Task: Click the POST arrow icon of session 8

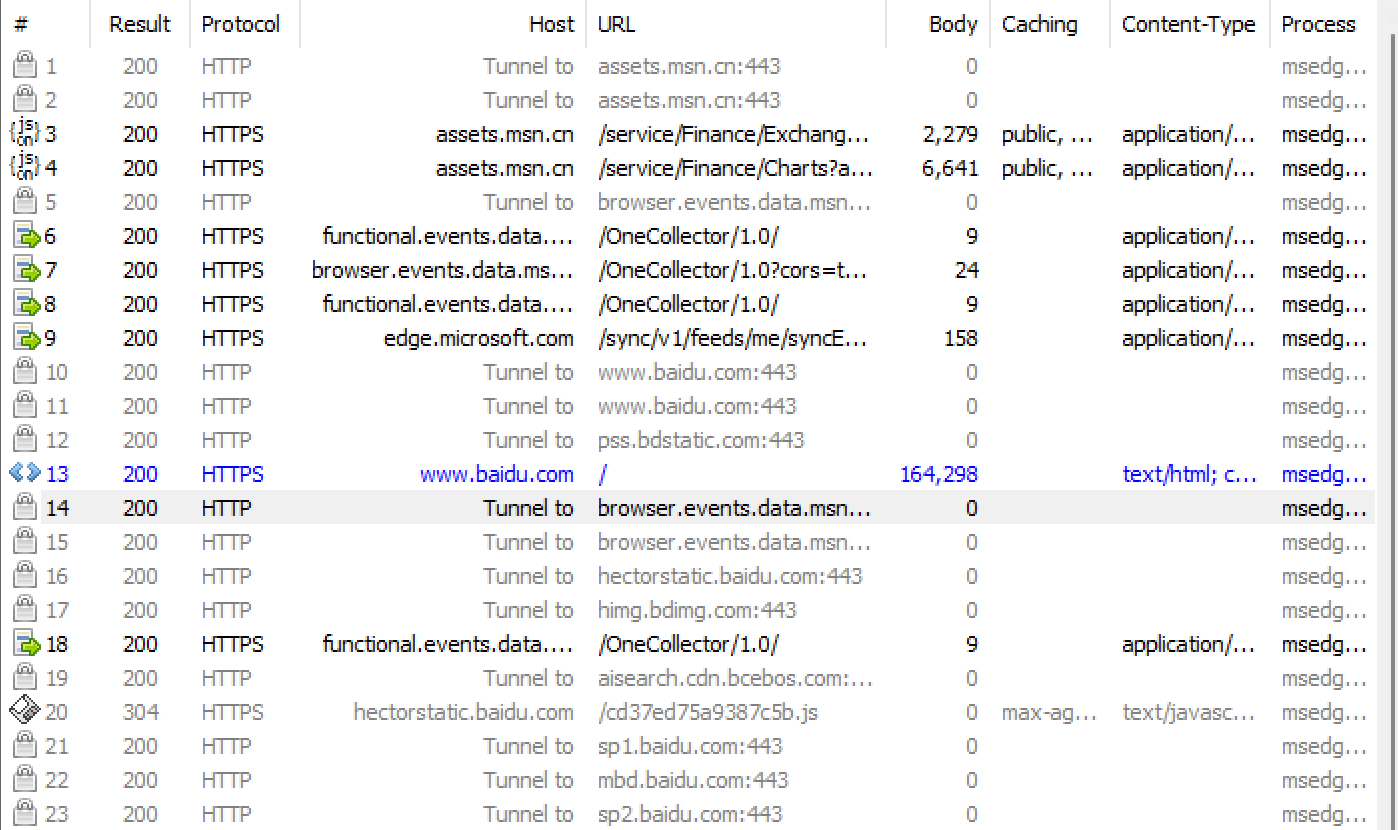Action: coord(25,305)
